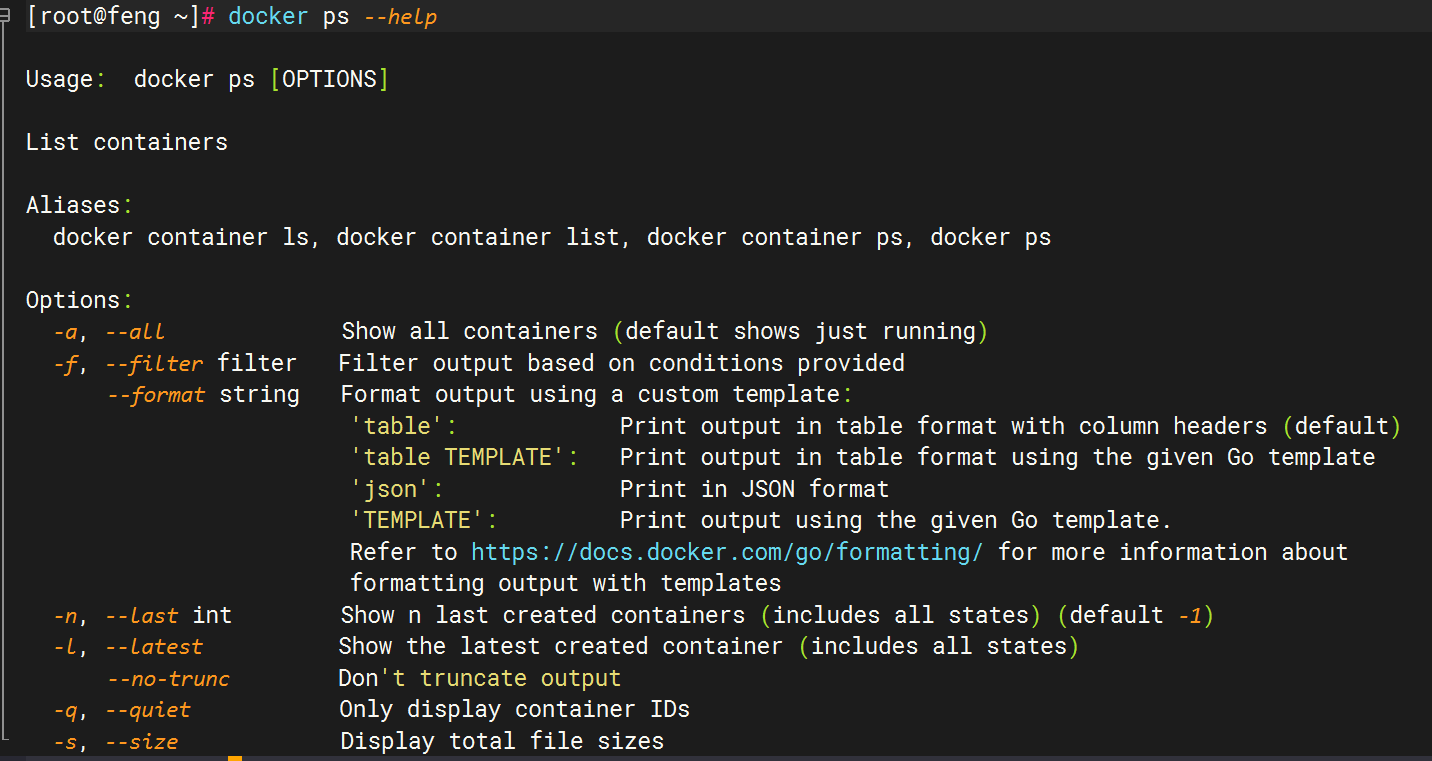Click the 'docker container list' alias
Image resolution: width=1432 pixels, height=761 pixels.
pyautogui.click(x=478, y=237)
